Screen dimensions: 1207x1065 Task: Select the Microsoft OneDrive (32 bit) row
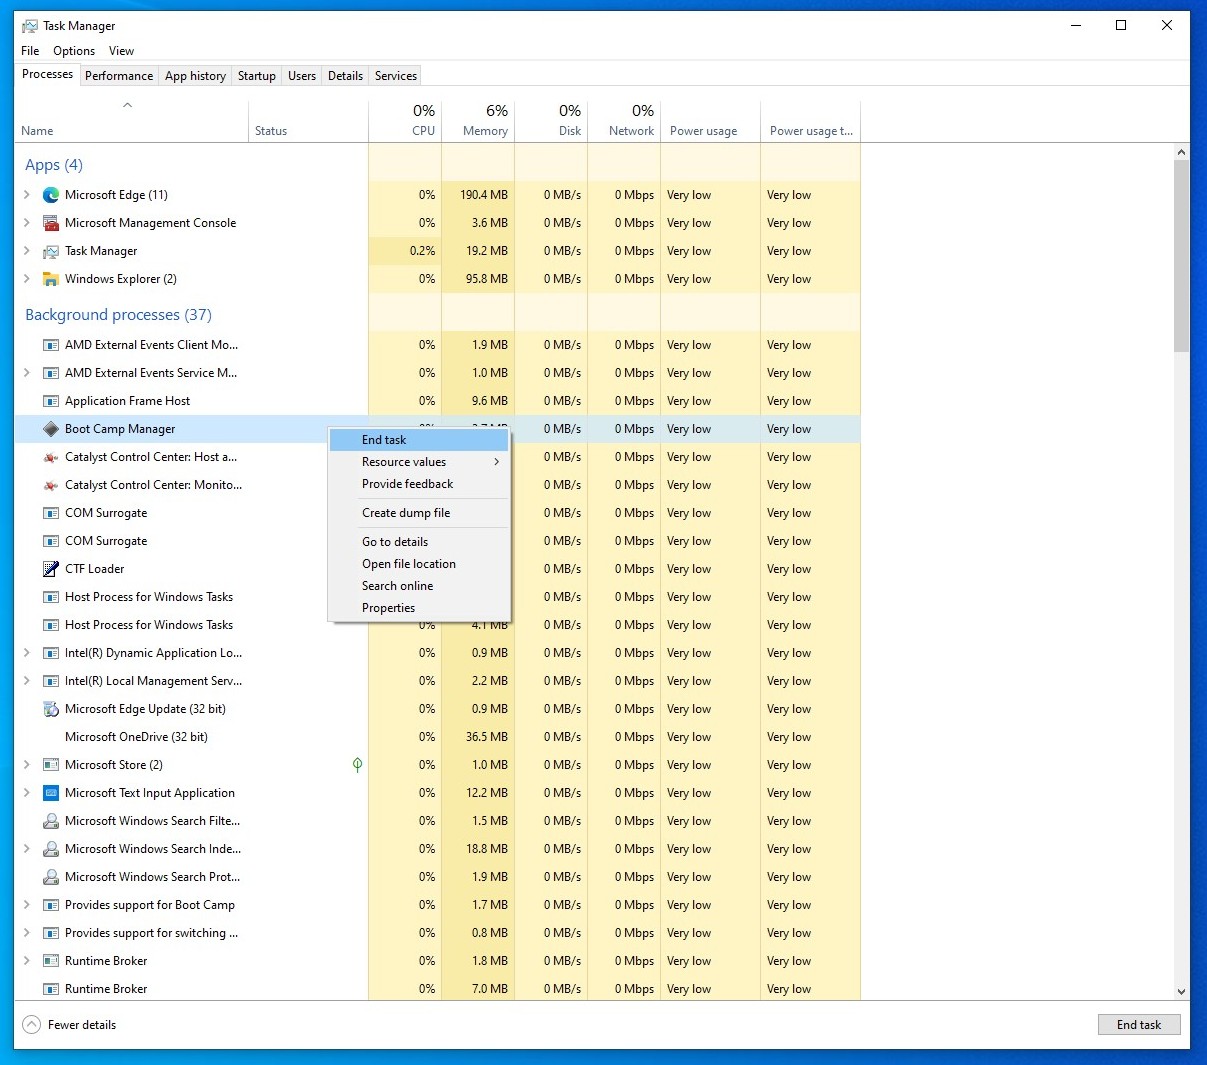pos(437,737)
